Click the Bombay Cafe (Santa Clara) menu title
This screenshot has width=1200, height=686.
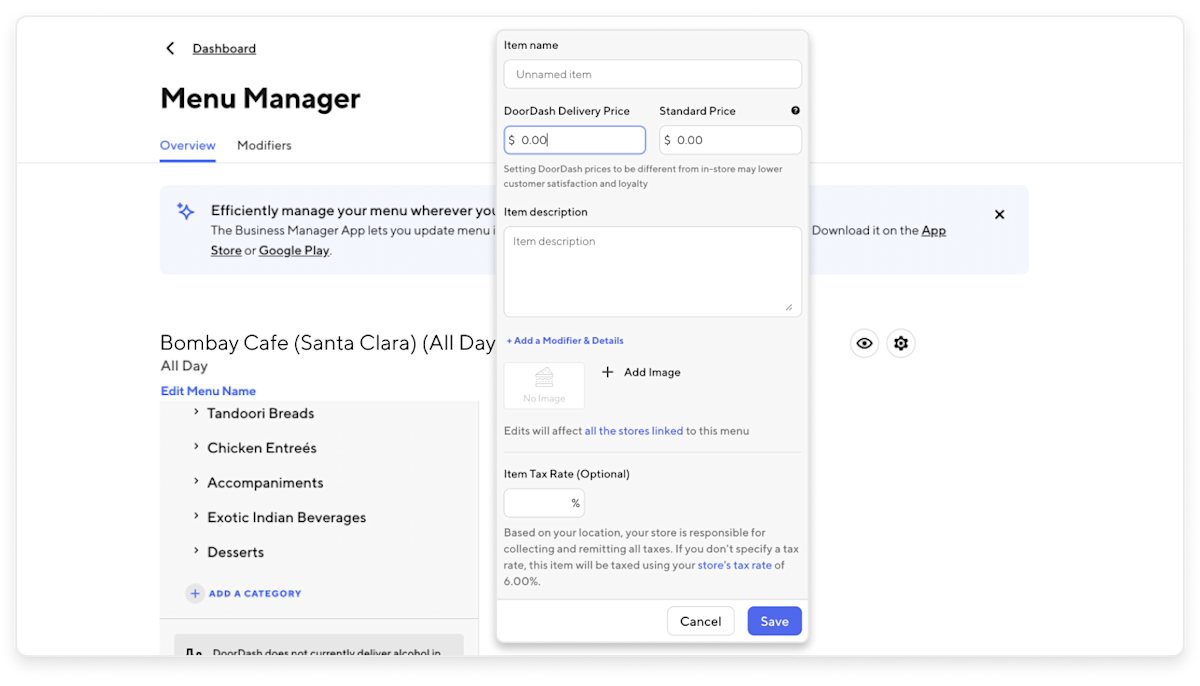[x=327, y=343]
